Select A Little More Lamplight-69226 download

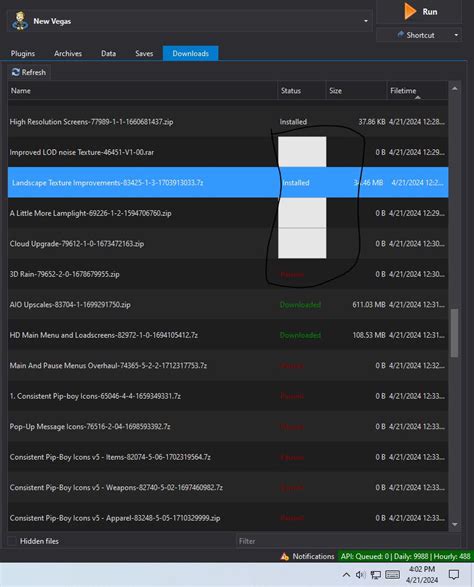coord(228,213)
